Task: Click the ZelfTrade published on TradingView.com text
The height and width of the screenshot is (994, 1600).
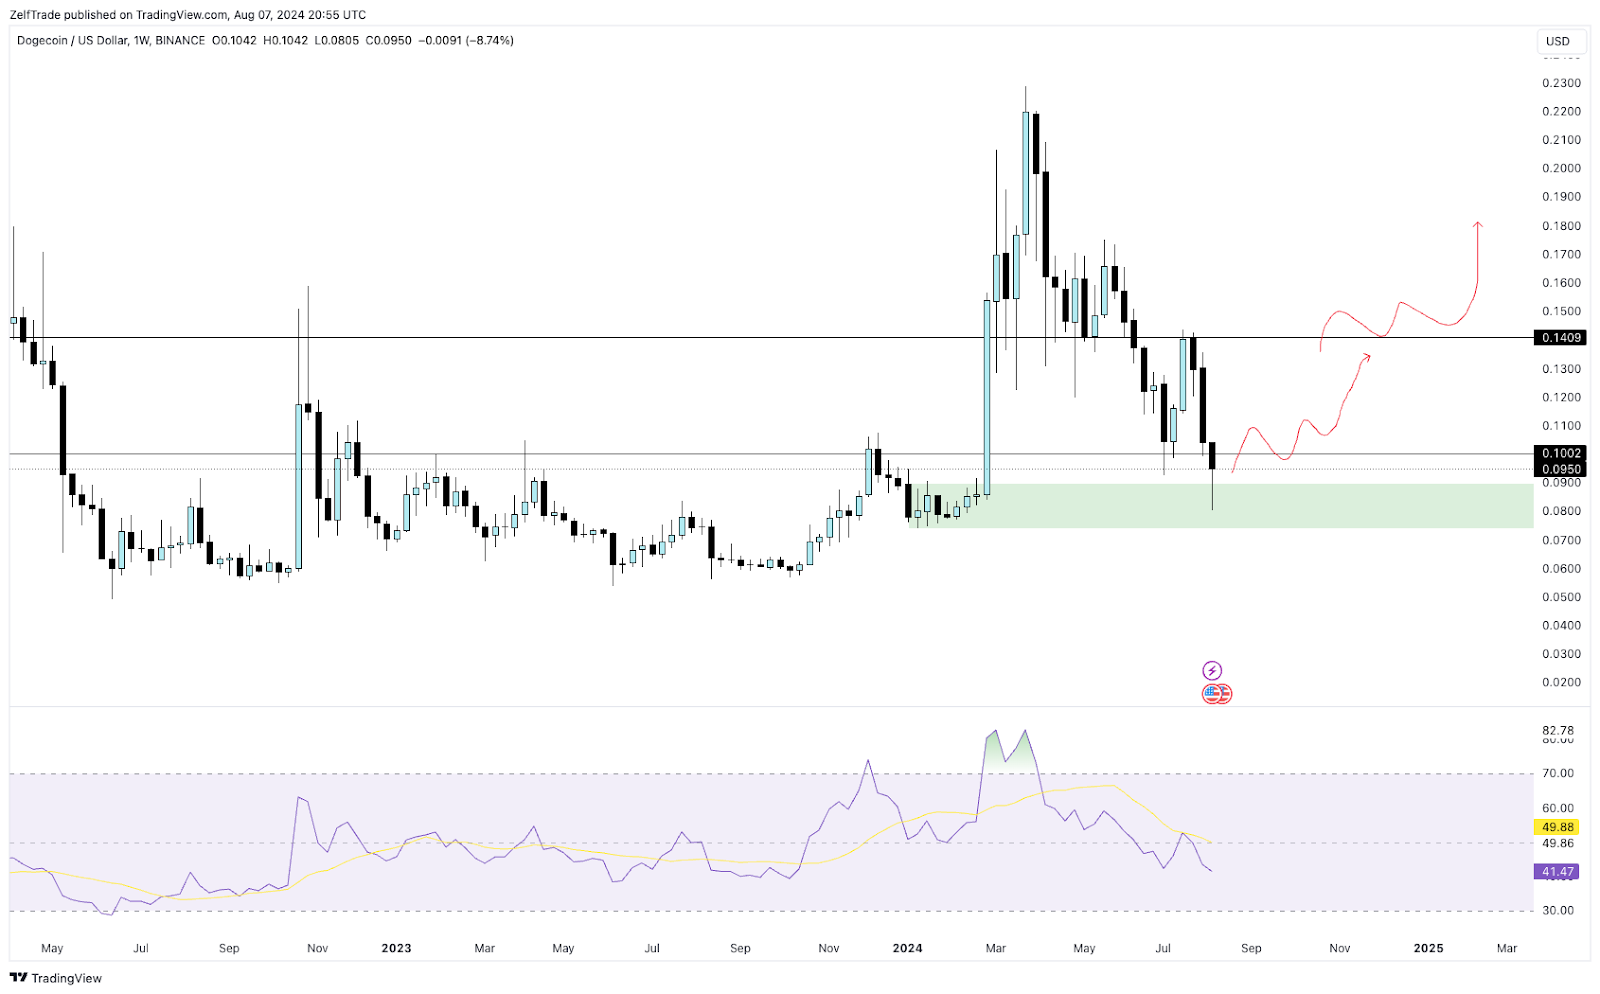Action: [x=187, y=15]
